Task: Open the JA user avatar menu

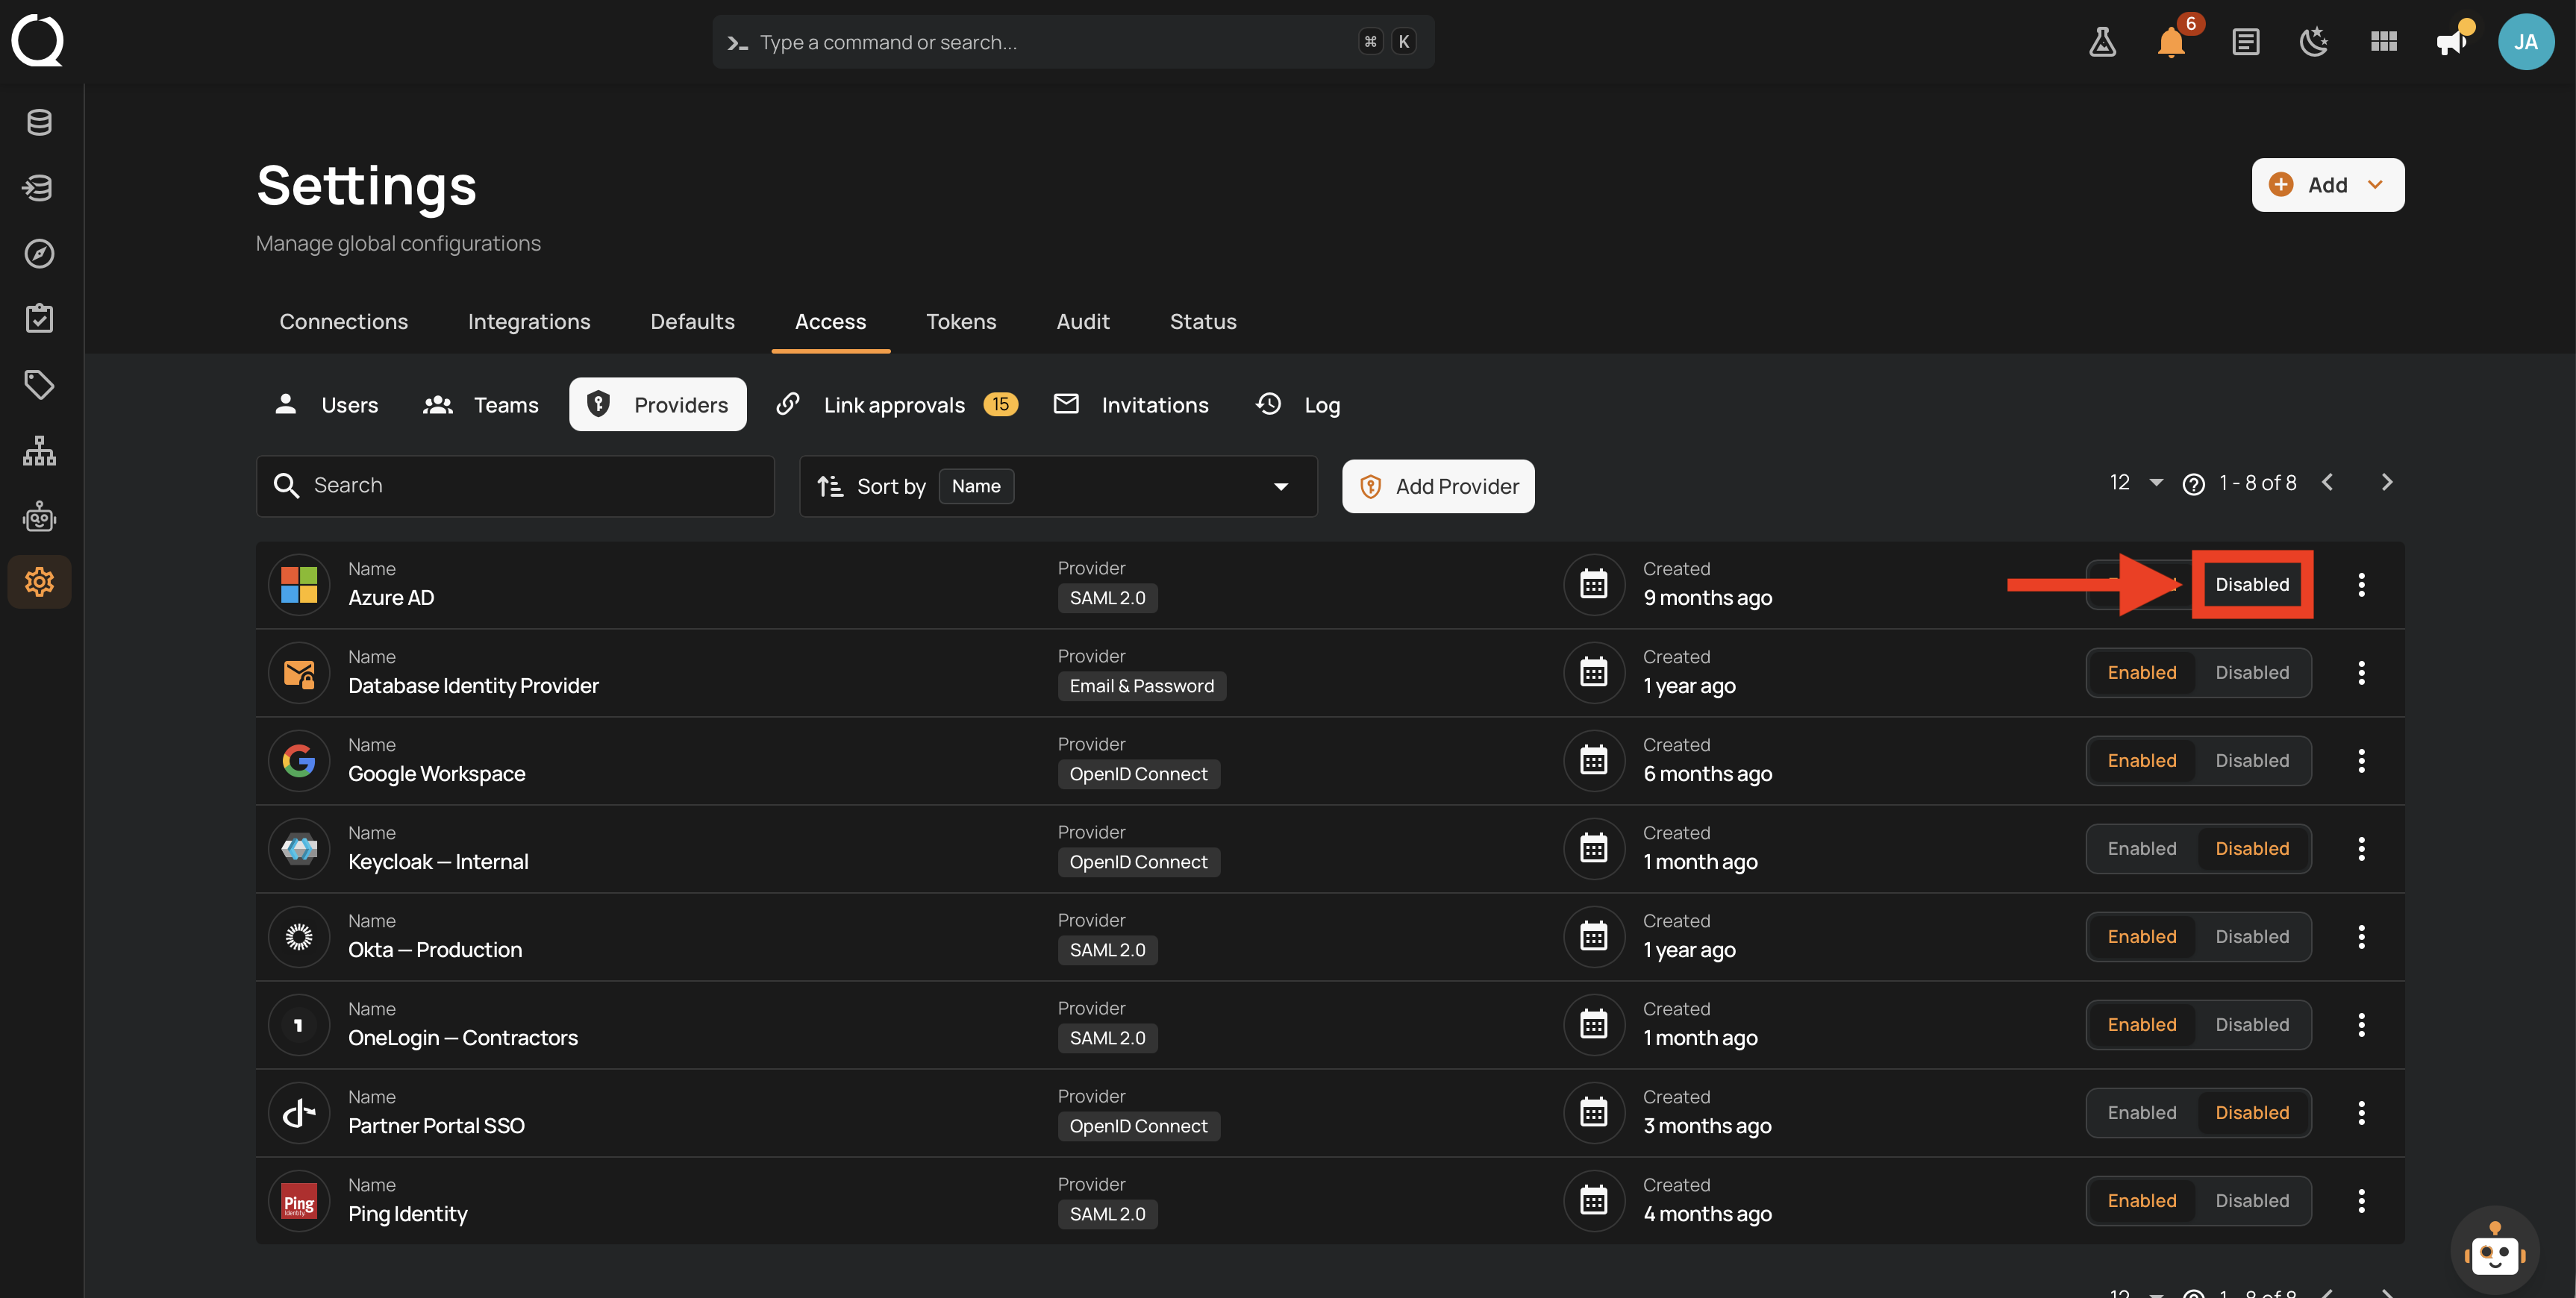Action: pos(2525,42)
